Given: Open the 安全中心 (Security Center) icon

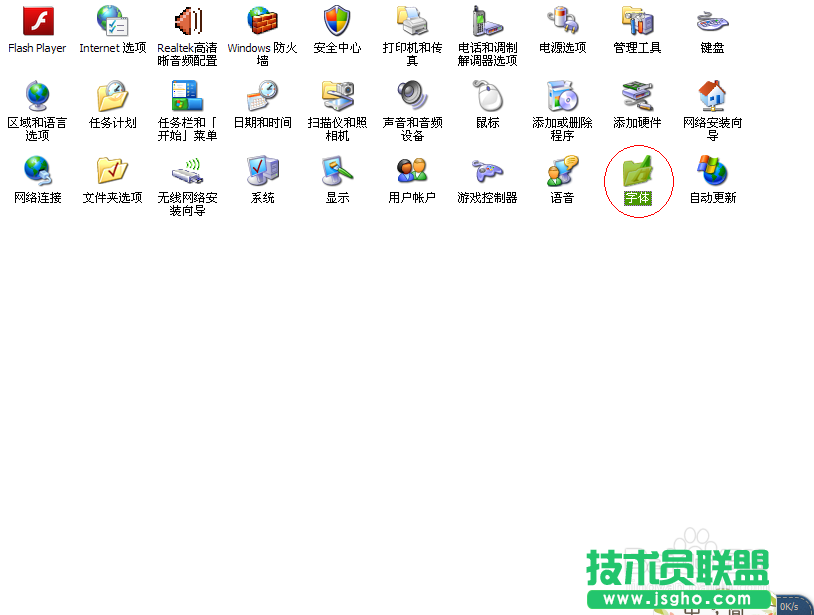Looking at the screenshot, I should [x=336, y=21].
